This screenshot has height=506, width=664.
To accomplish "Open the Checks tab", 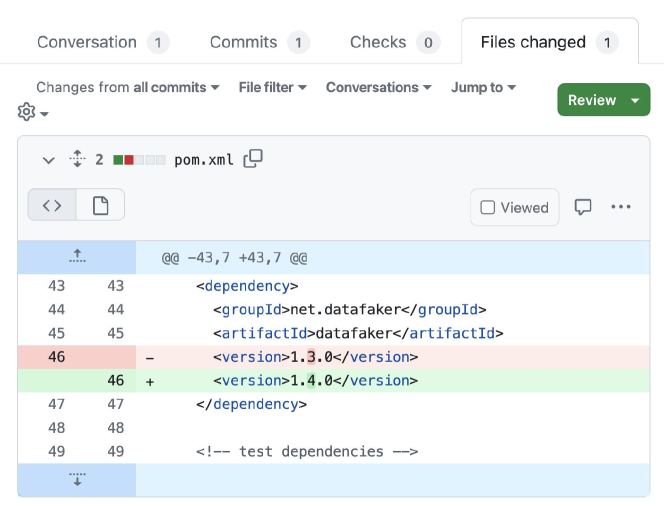I will [394, 42].
